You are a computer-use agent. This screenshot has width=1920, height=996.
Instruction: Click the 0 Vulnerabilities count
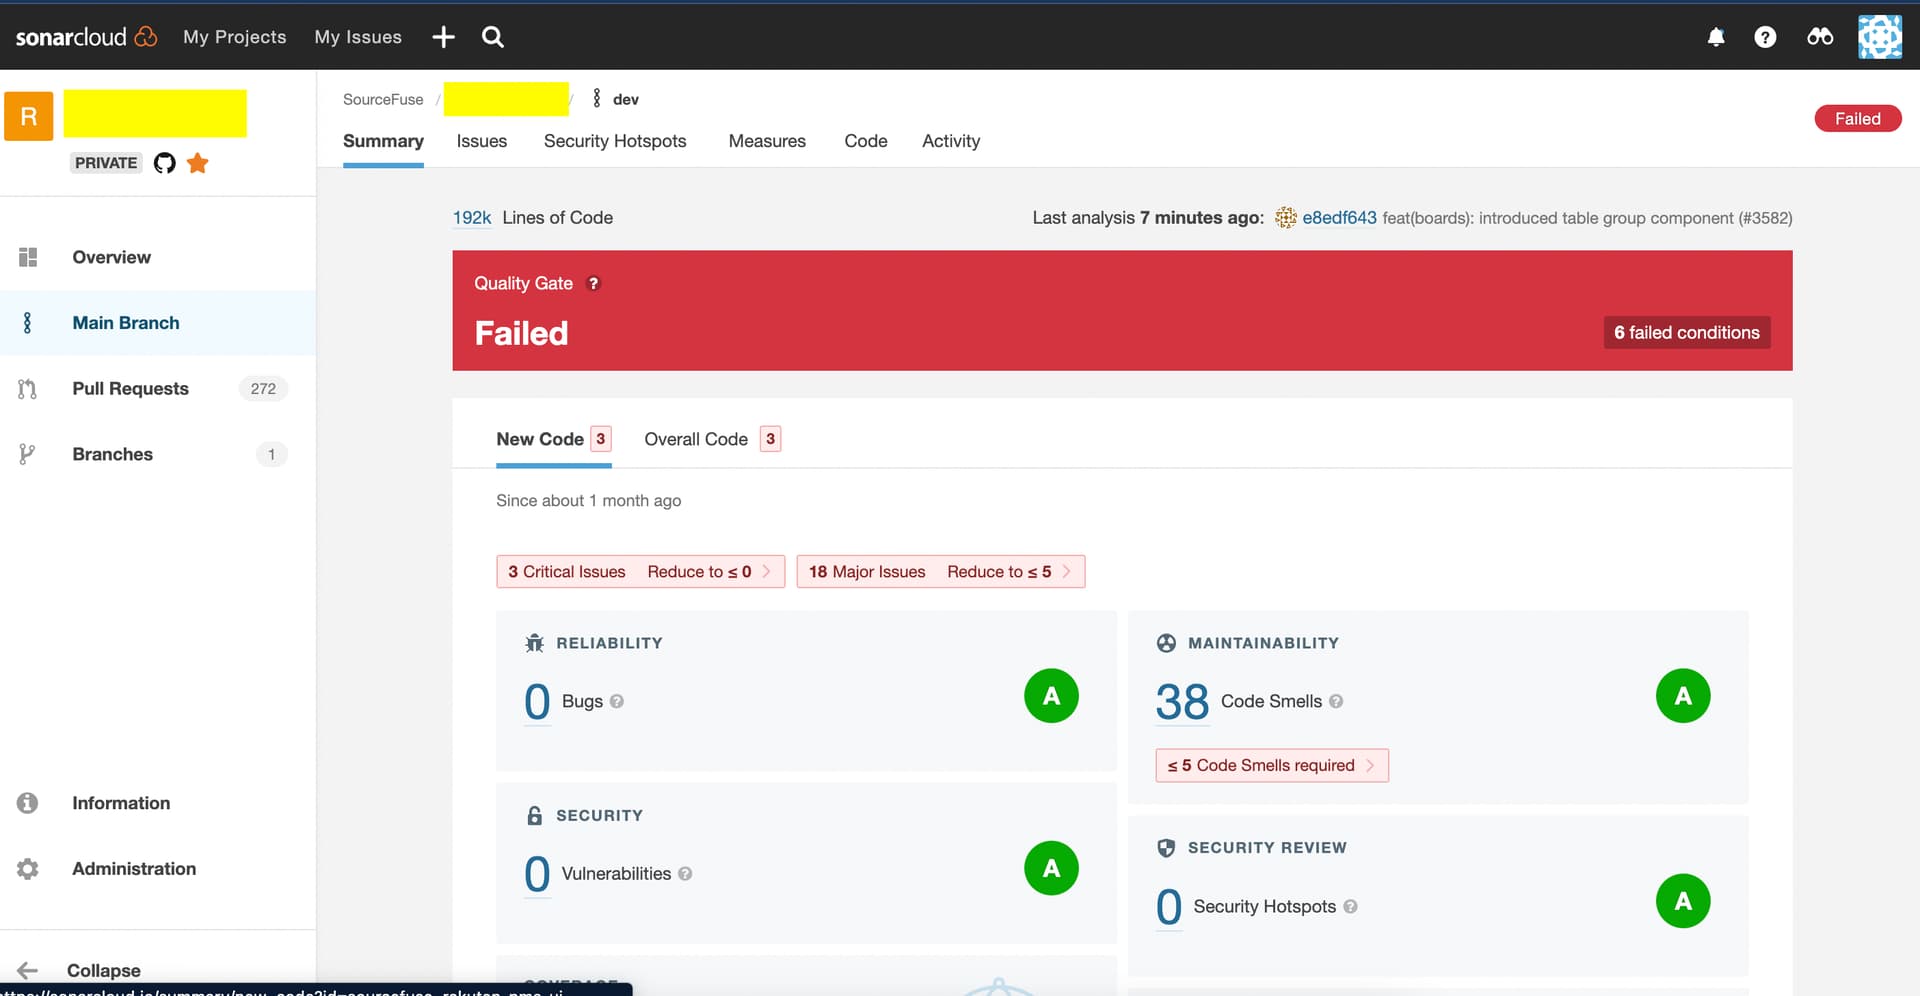pos(537,874)
